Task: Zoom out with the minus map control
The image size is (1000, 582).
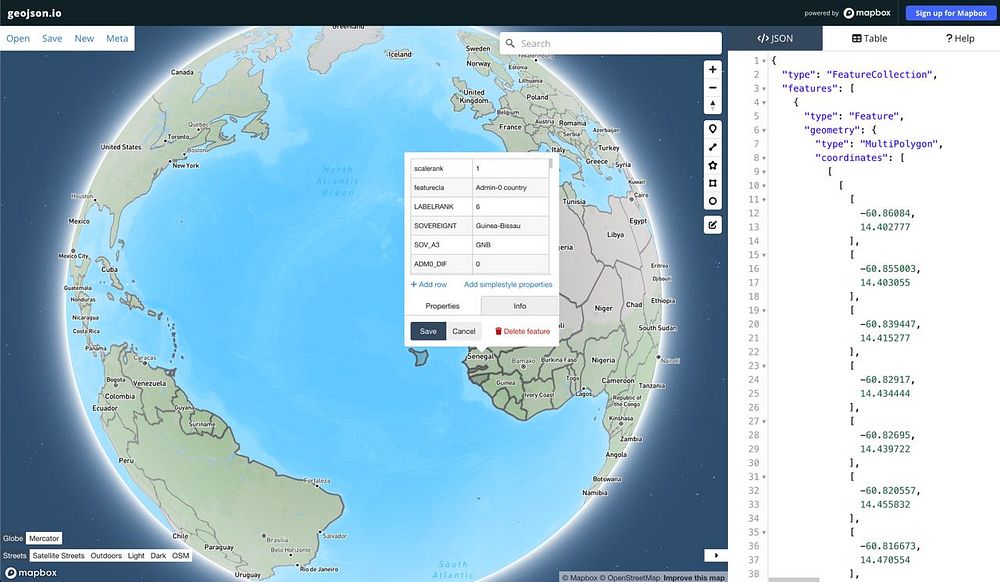Action: [x=712, y=87]
